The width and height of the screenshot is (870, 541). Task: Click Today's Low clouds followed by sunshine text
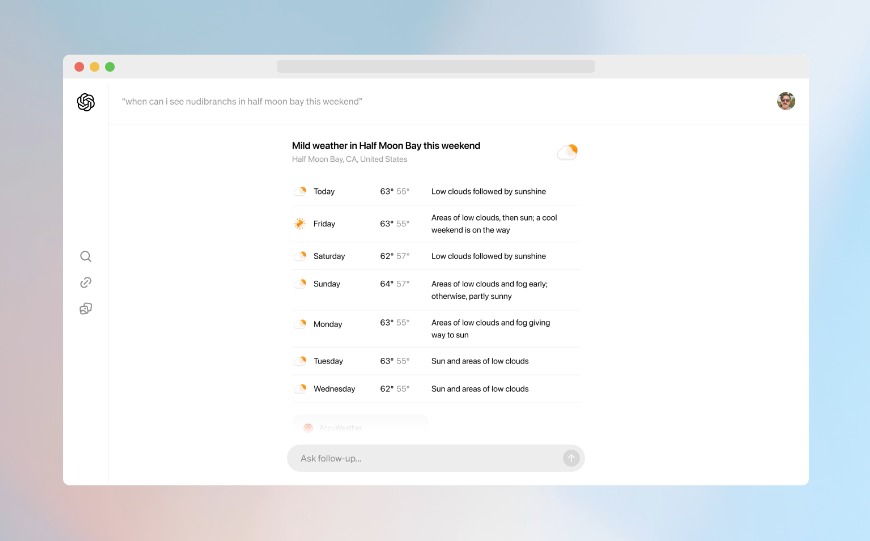[x=489, y=191]
